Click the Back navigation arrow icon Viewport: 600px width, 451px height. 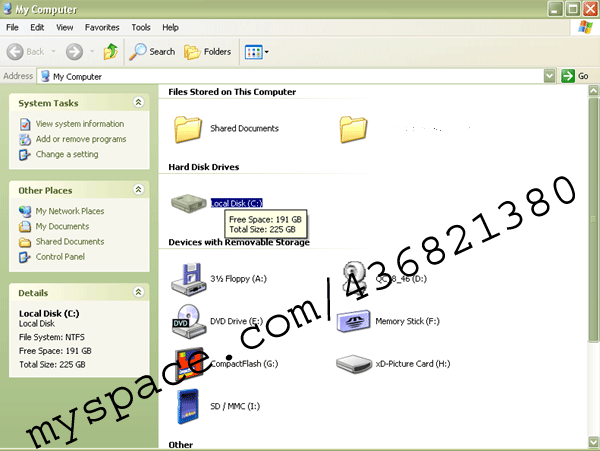15,52
